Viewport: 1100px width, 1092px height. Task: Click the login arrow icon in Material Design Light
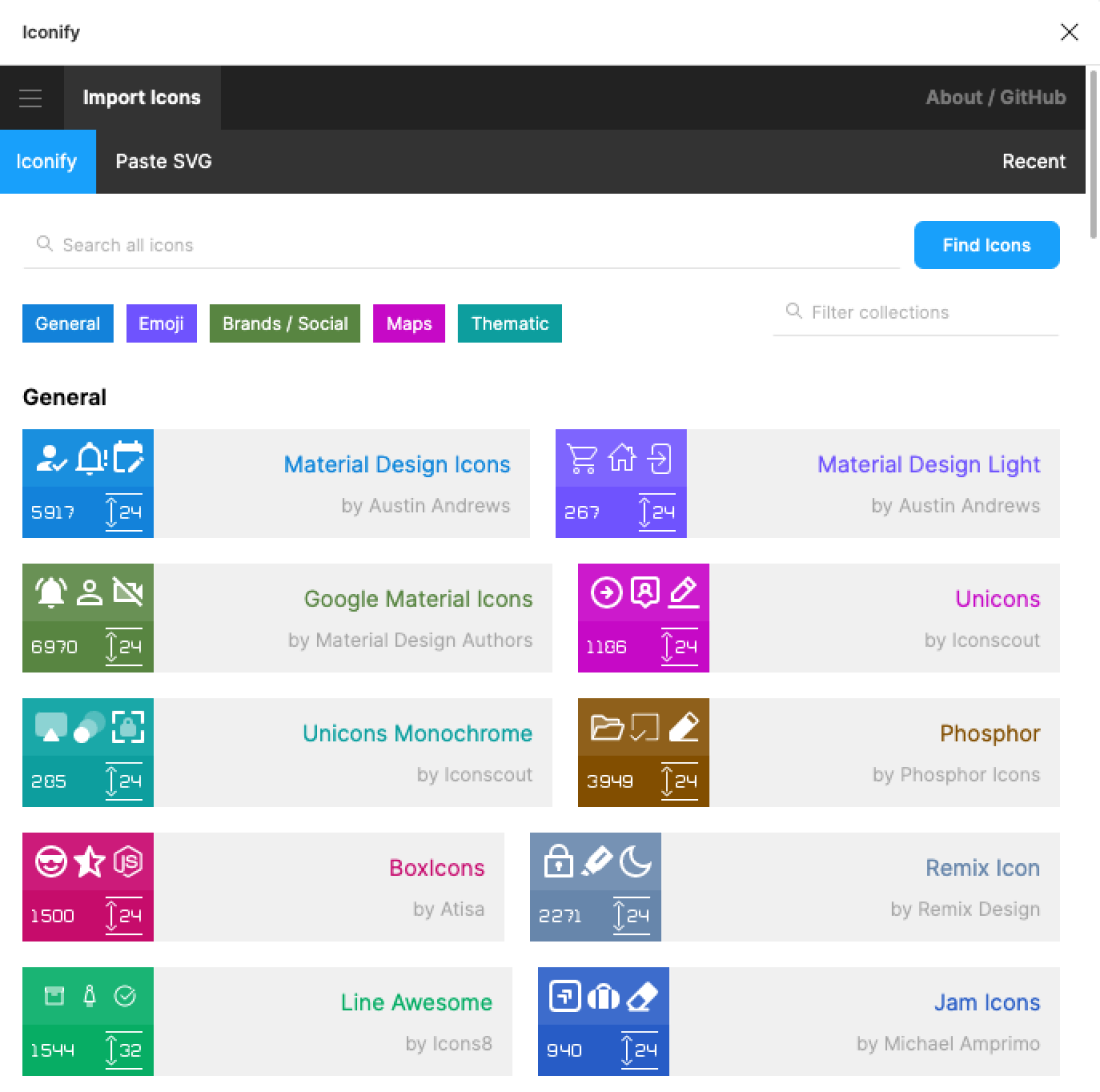659,459
